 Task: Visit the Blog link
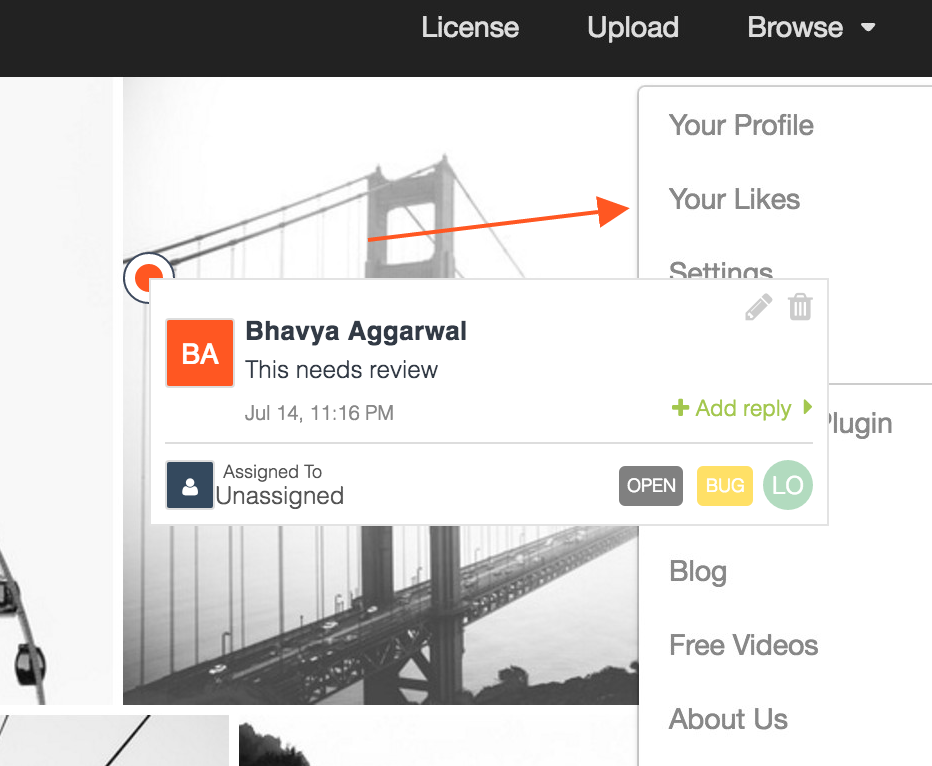point(697,571)
